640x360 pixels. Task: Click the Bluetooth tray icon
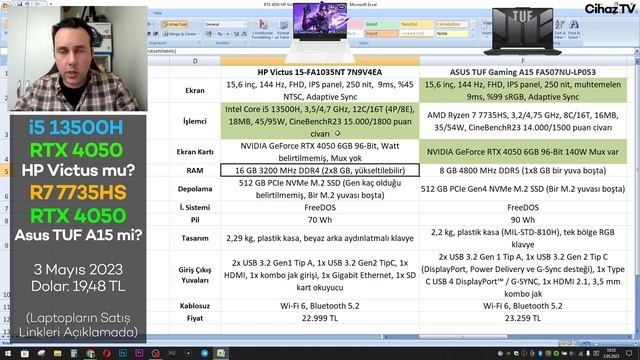pos(540,353)
